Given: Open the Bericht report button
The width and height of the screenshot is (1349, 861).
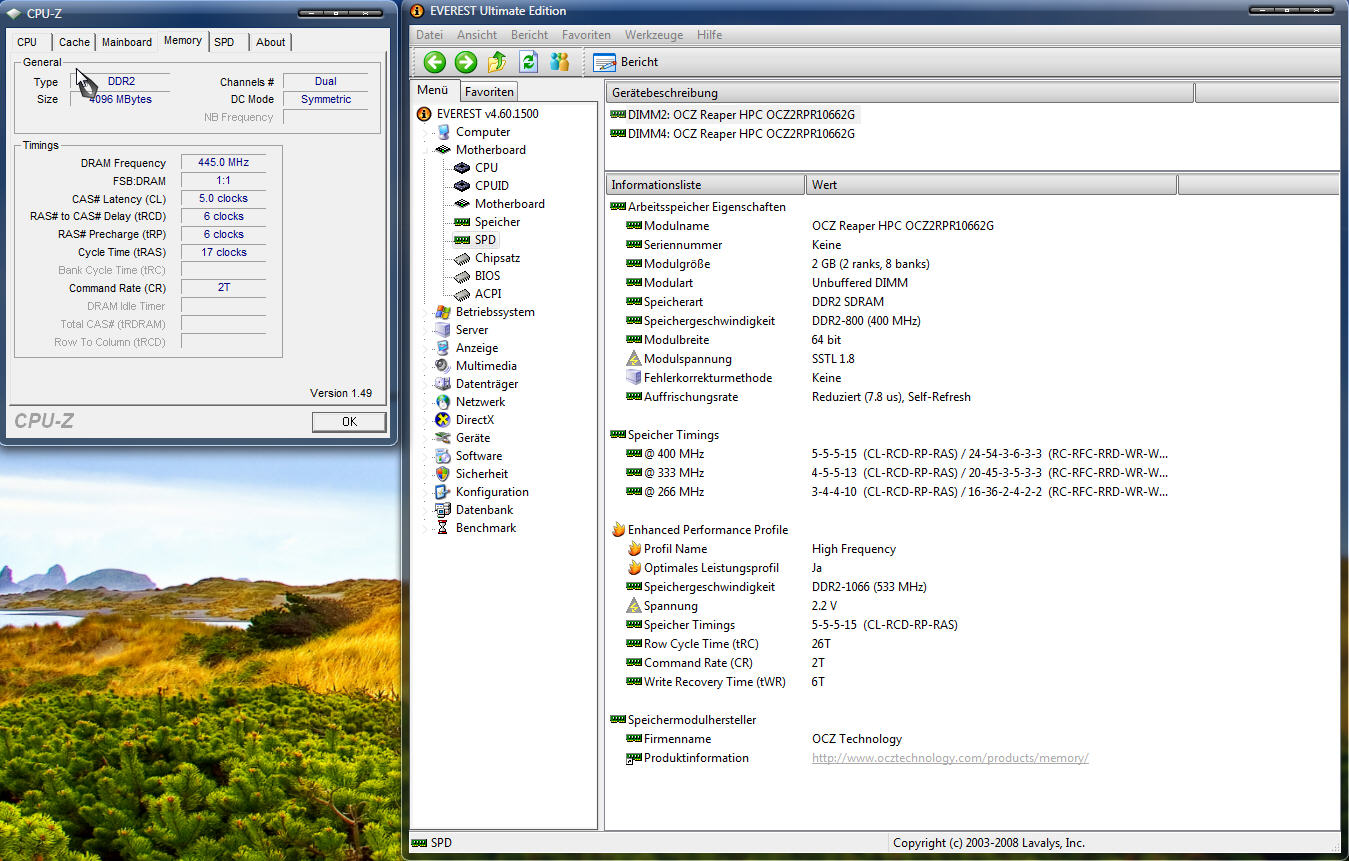Looking at the screenshot, I should point(626,62).
